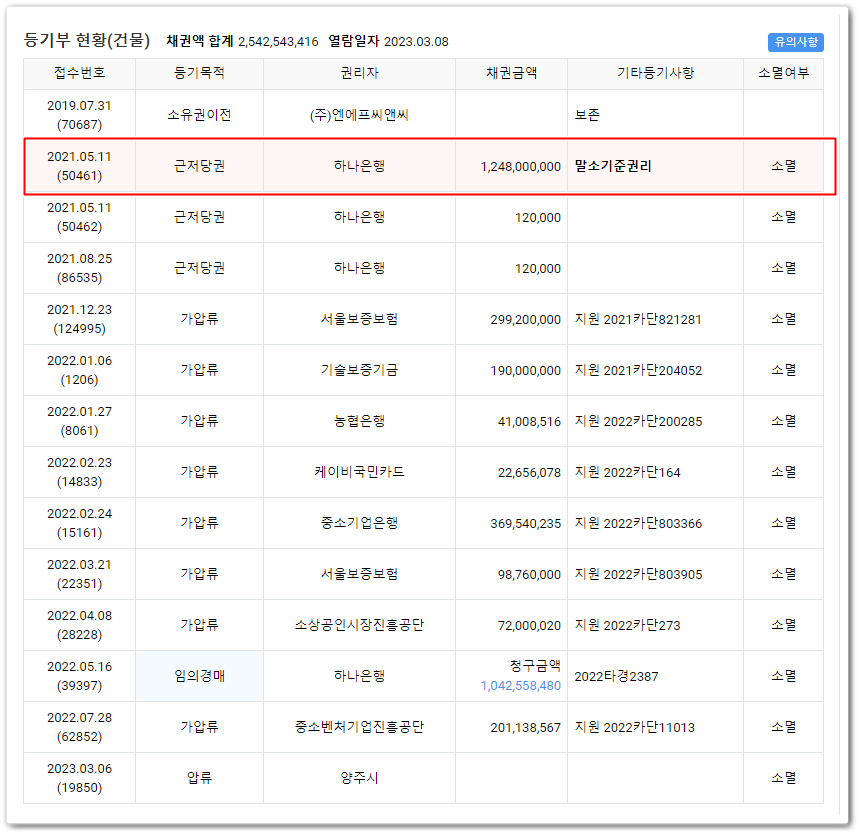The image size is (861, 836).
Task: Click total claim amount 2,542,543,416
Action: [278, 42]
